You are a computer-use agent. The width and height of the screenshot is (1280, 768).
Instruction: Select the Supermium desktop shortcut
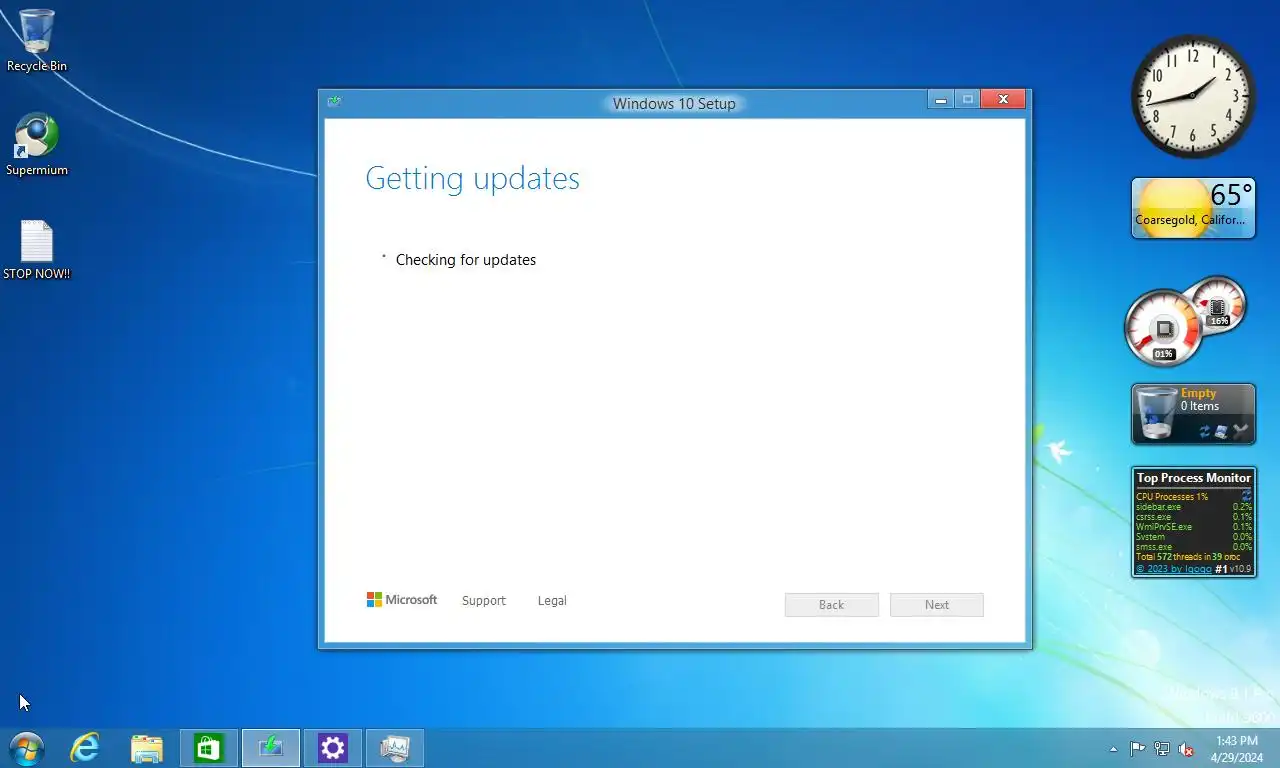[37, 145]
